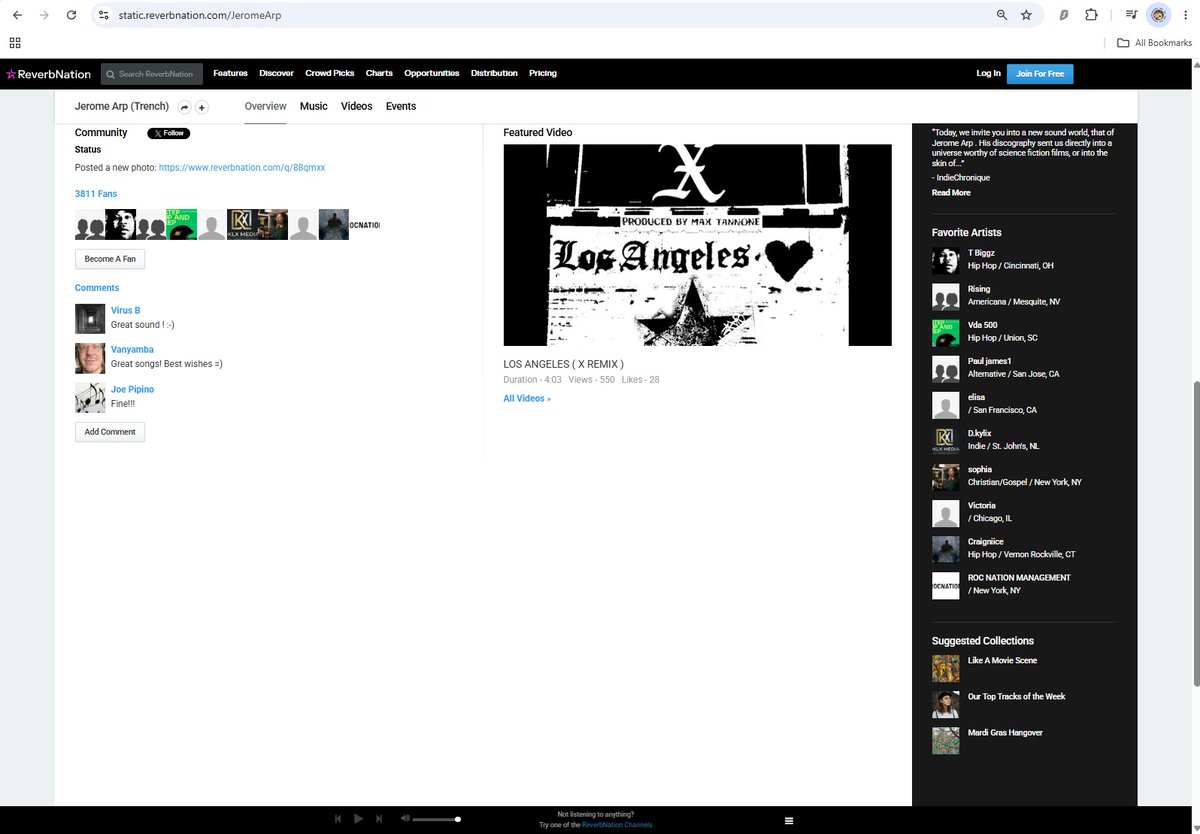Screen dimensions: 1200x834
Task: Skip to previous track in player
Action: [338, 819]
